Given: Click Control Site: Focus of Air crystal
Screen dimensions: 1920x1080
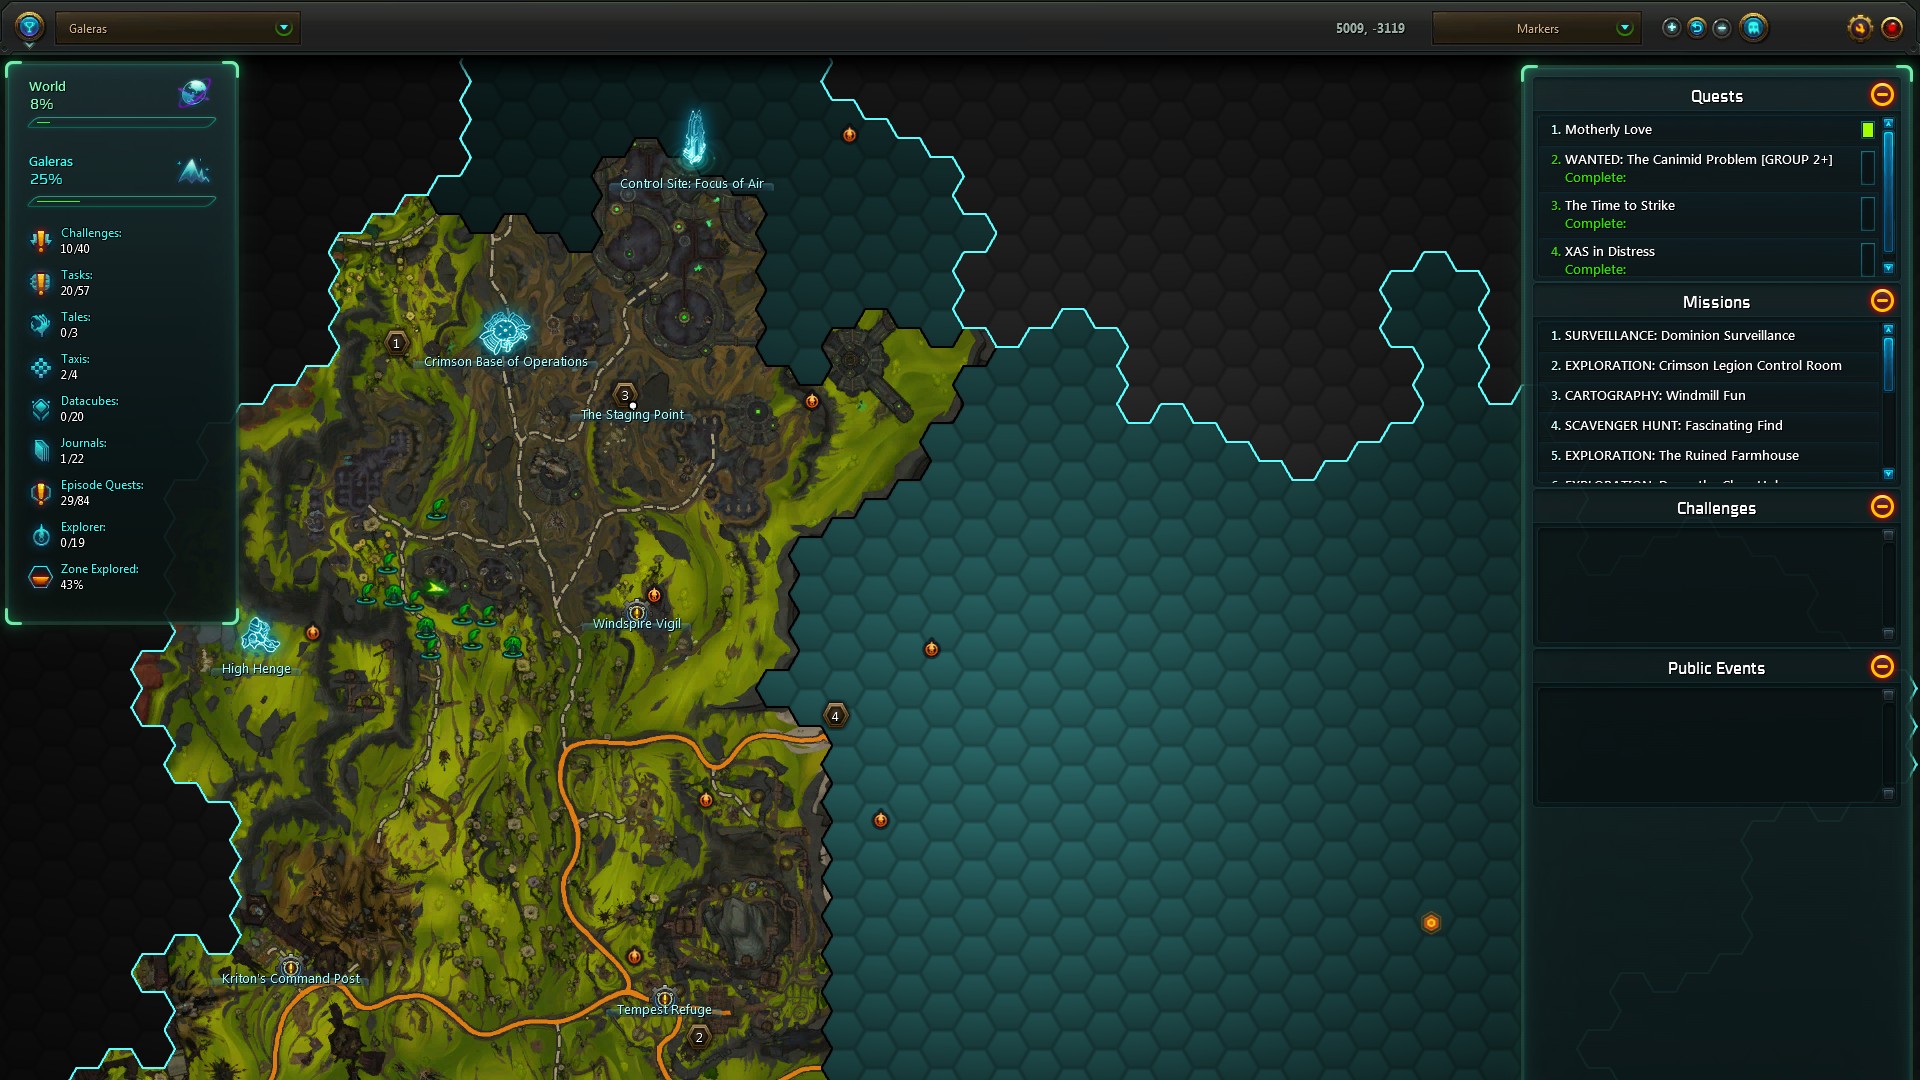Looking at the screenshot, I should coord(694,138).
